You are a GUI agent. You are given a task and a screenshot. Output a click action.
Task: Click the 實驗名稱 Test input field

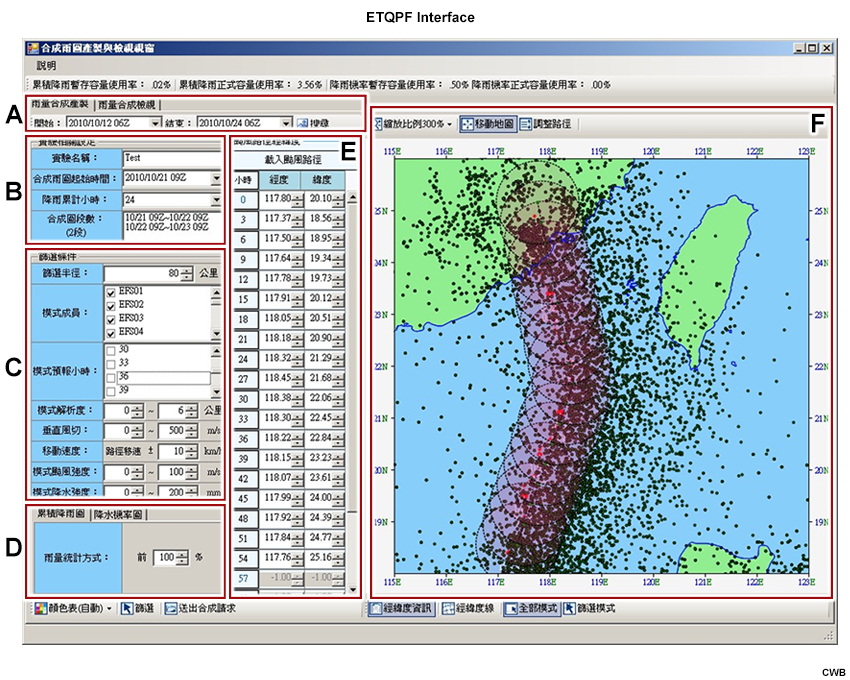click(172, 158)
